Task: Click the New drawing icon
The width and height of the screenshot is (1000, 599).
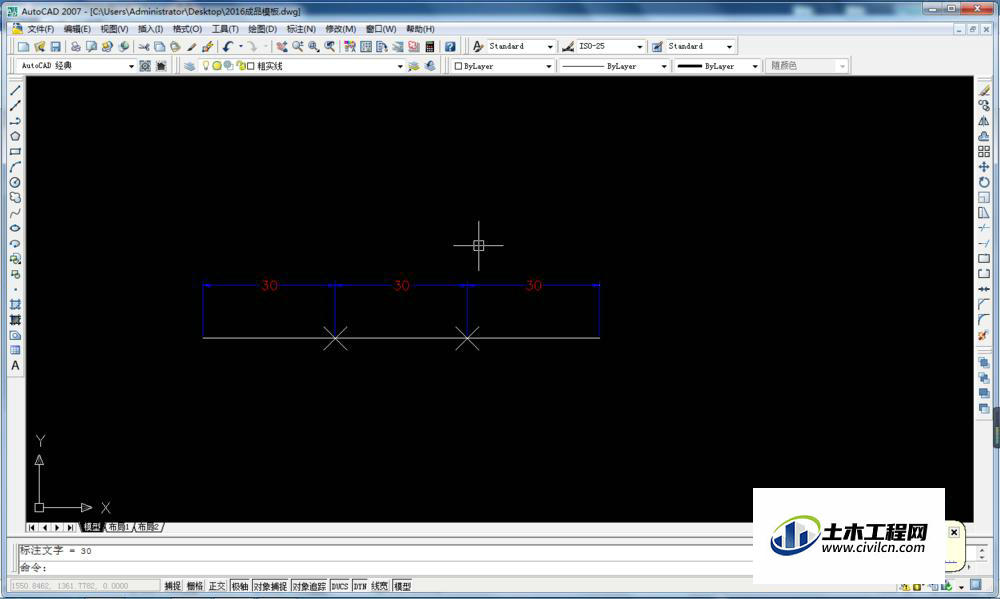Action: pos(24,47)
